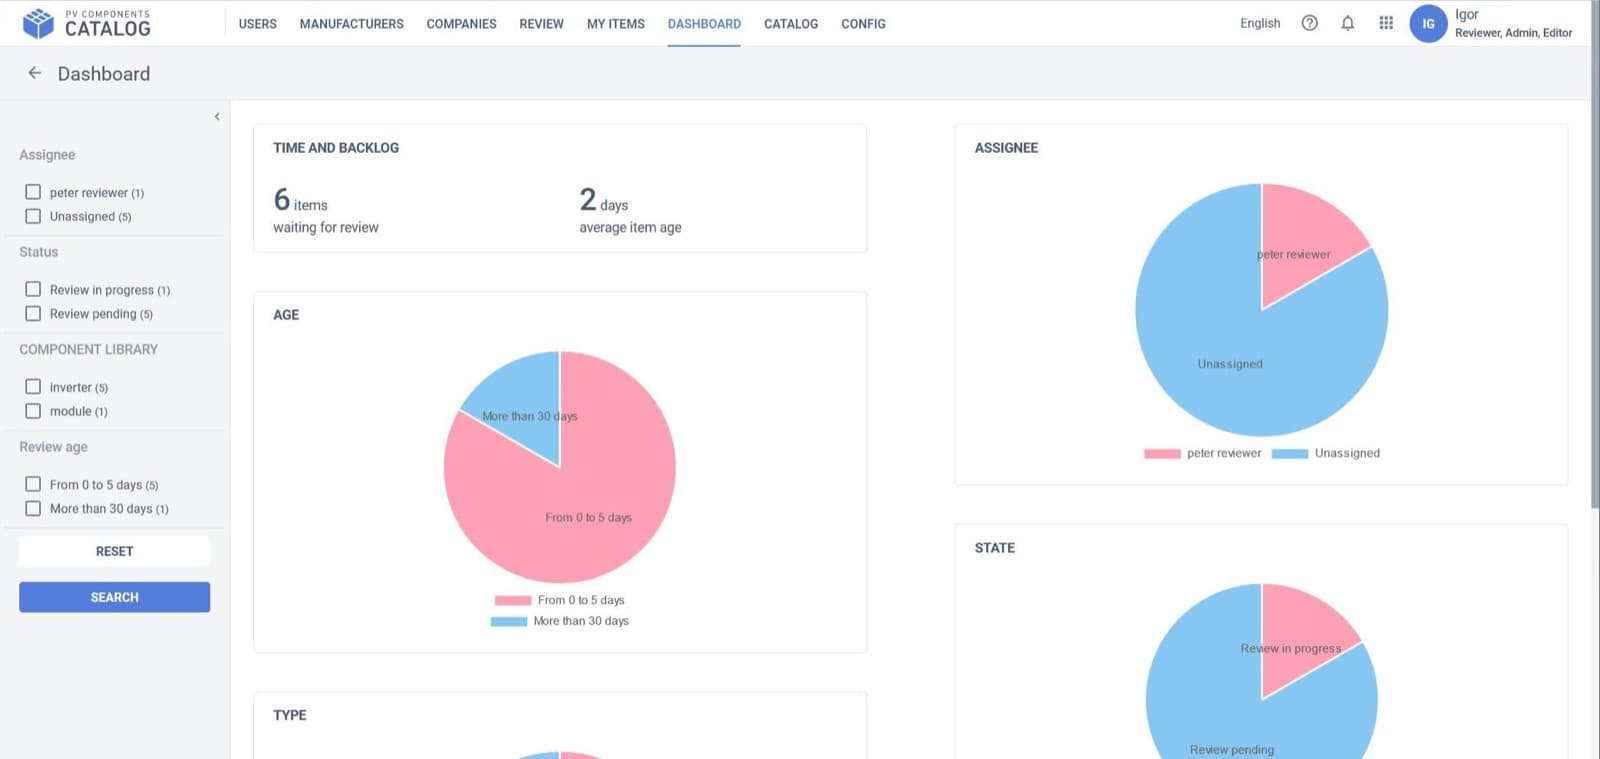Toggle the Unassigned legend swatch in Assignee chart

[1290, 453]
